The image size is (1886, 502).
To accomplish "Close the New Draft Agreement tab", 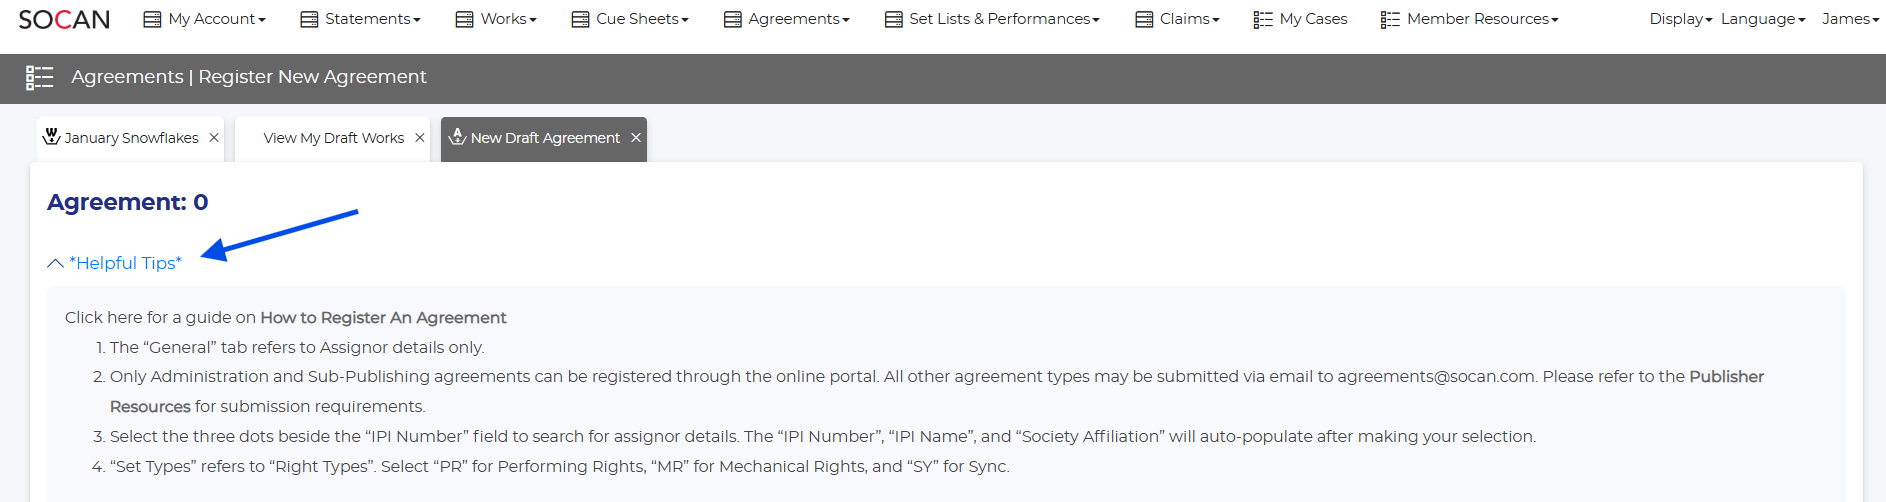I will click(636, 138).
